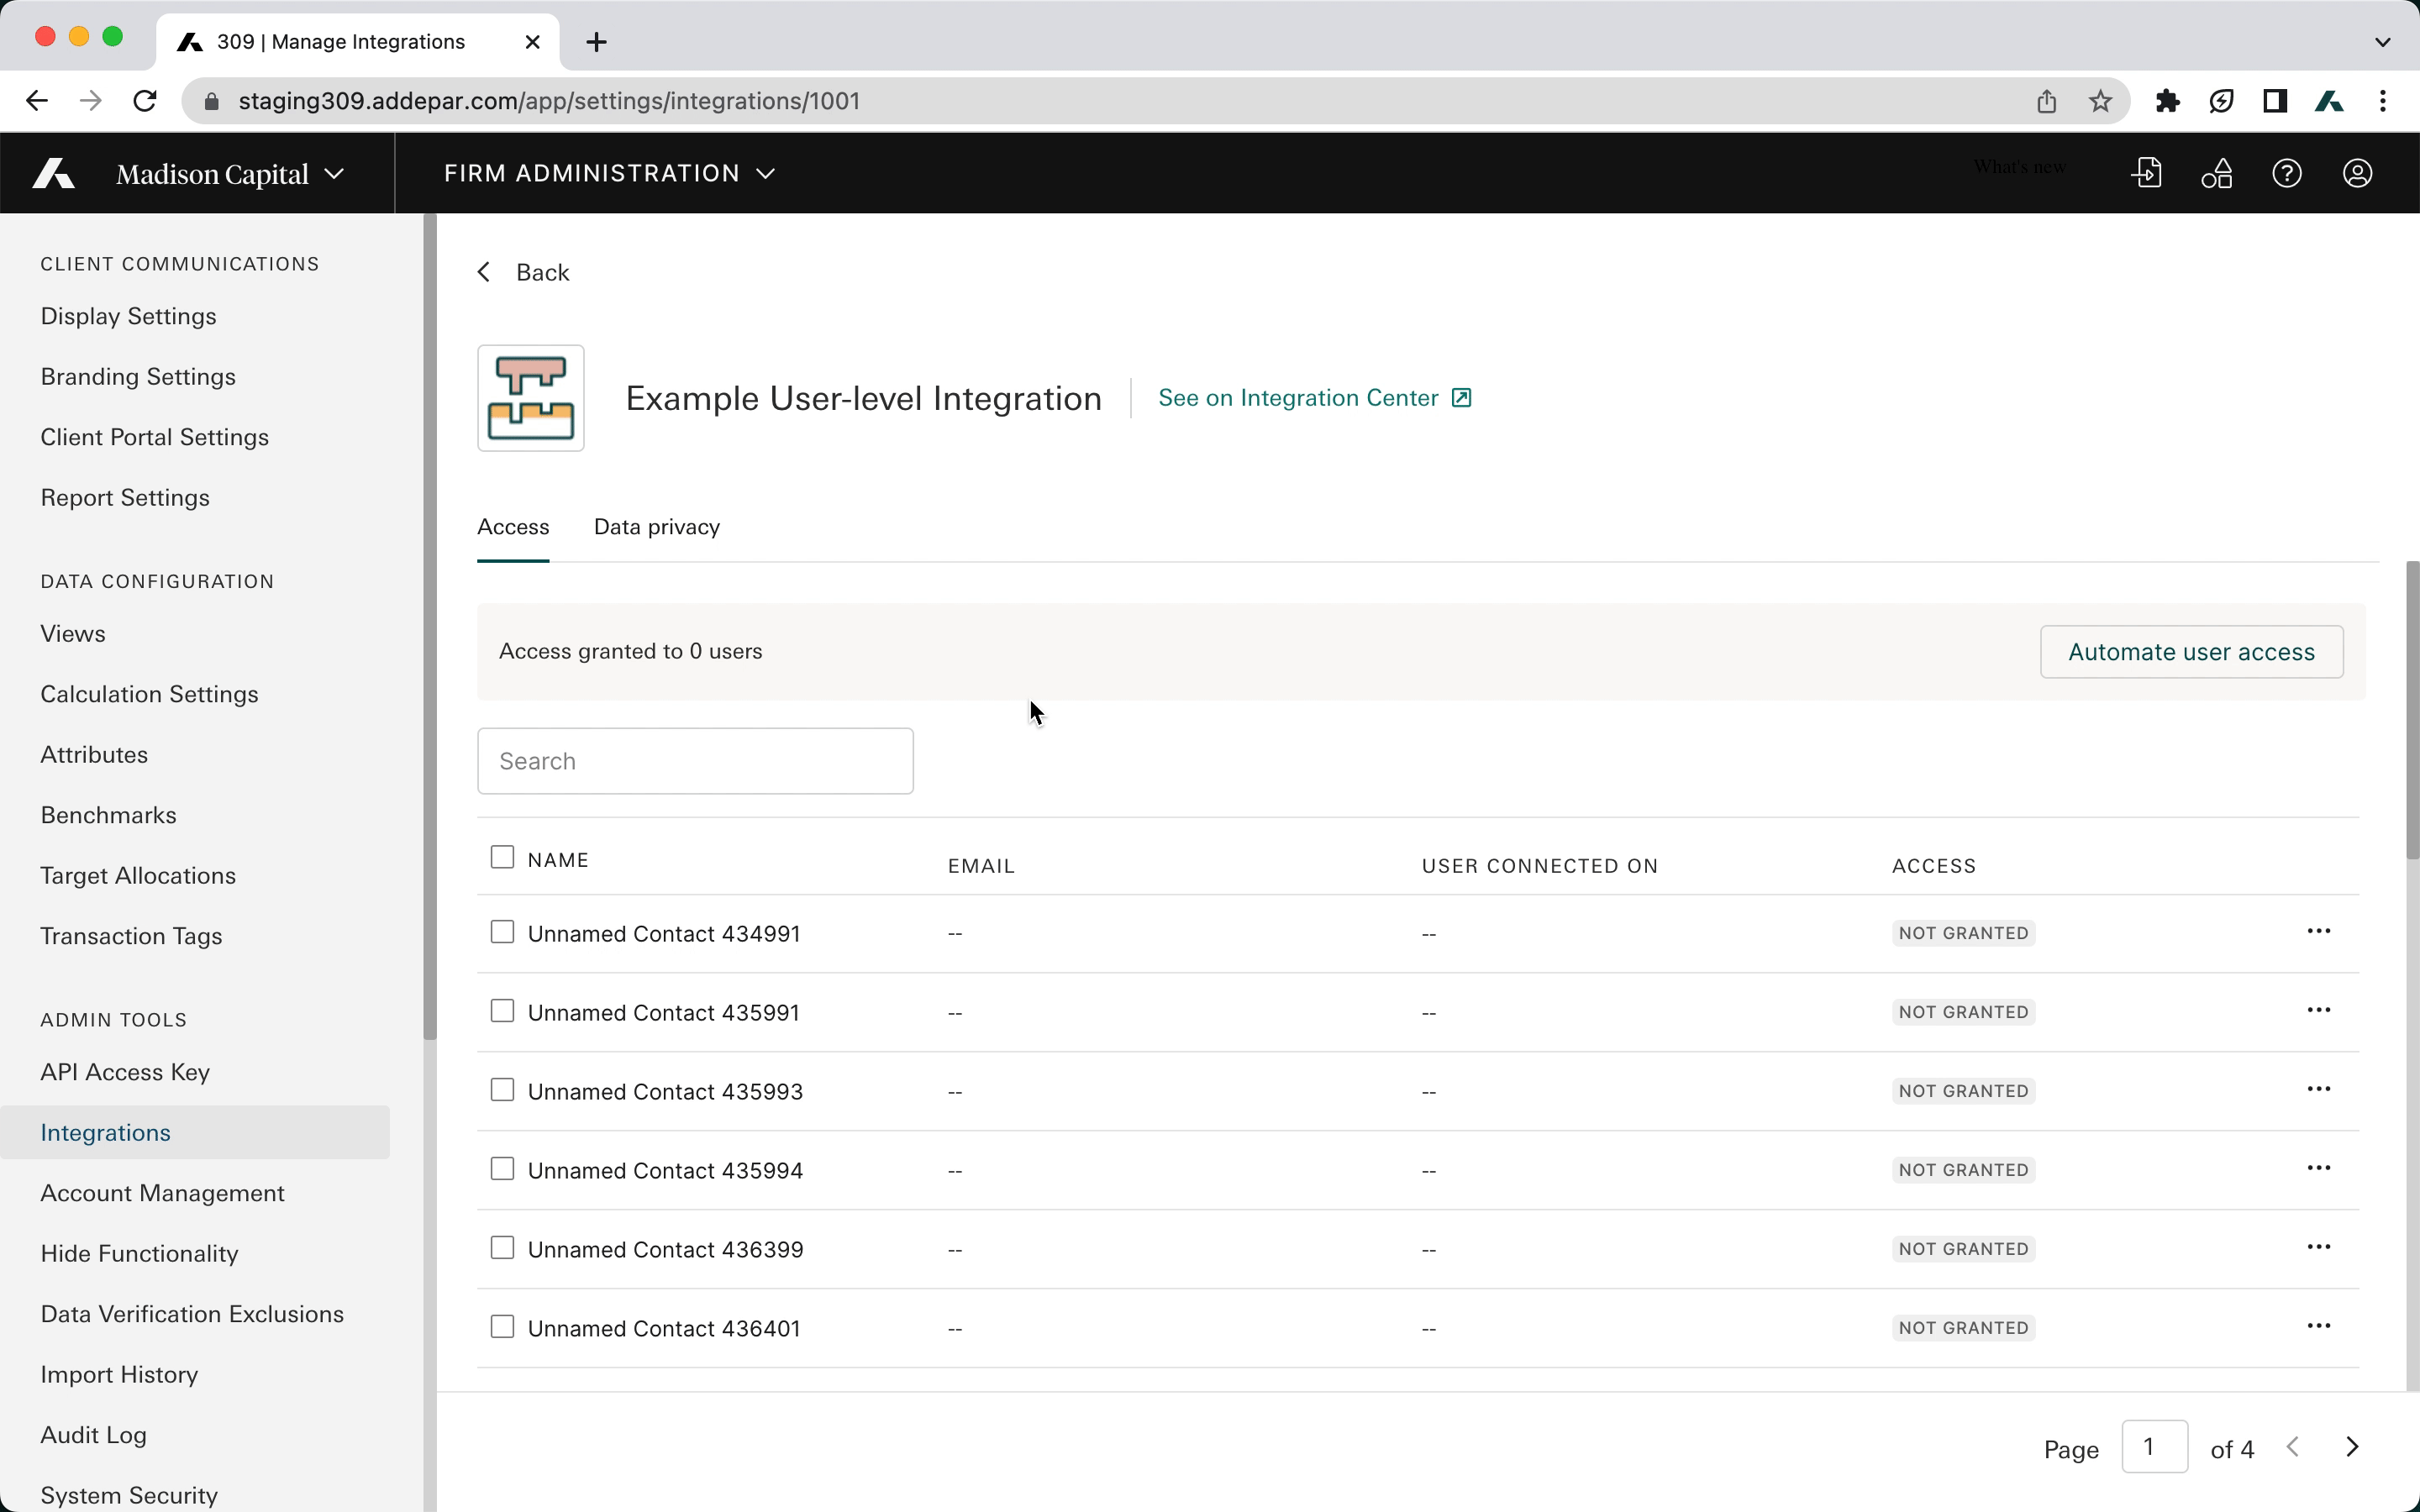
Task: Click into the Search input field
Action: click(695, 761)
